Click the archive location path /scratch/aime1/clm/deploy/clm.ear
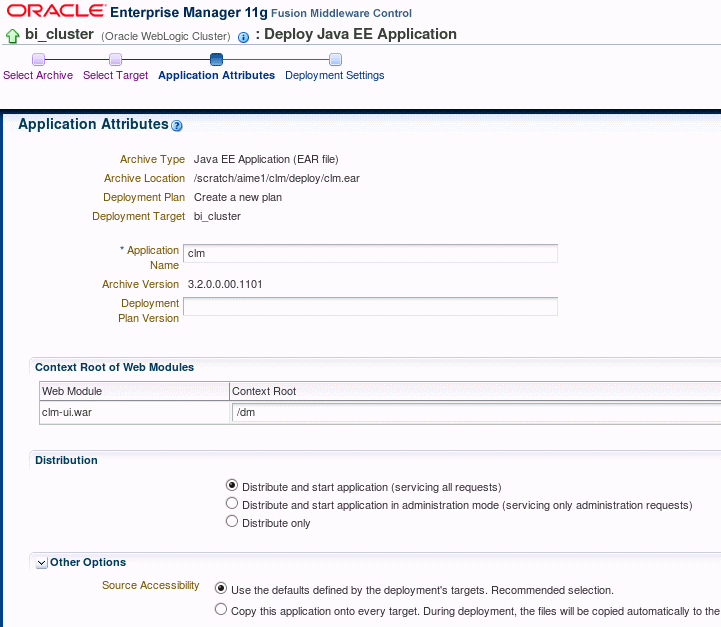The image size is (721, 627). [277, 178]
